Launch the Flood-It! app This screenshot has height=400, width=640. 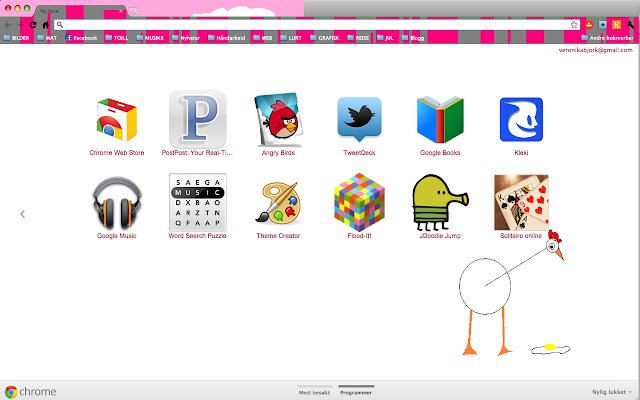pyautogui.click(x=359, y=202)
